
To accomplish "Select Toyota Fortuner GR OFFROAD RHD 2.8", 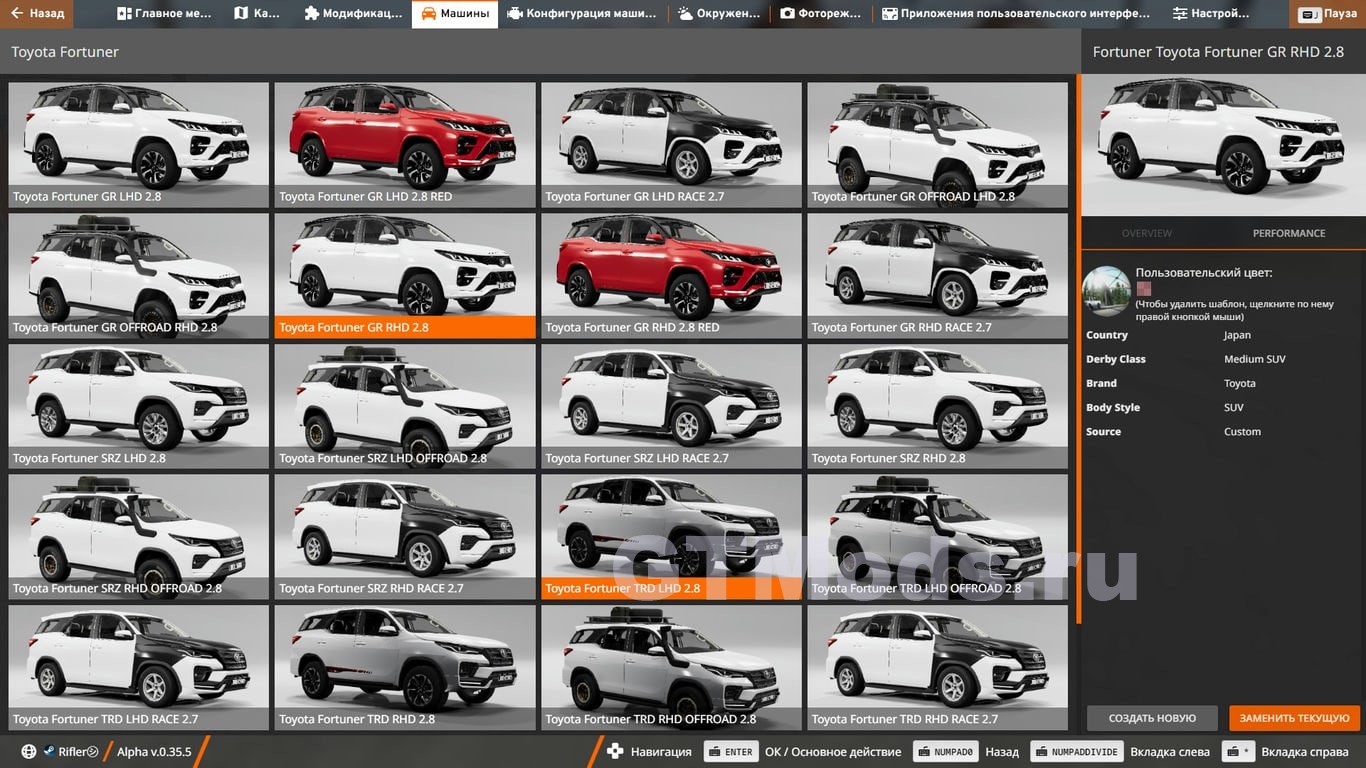I will pos(139,276).
